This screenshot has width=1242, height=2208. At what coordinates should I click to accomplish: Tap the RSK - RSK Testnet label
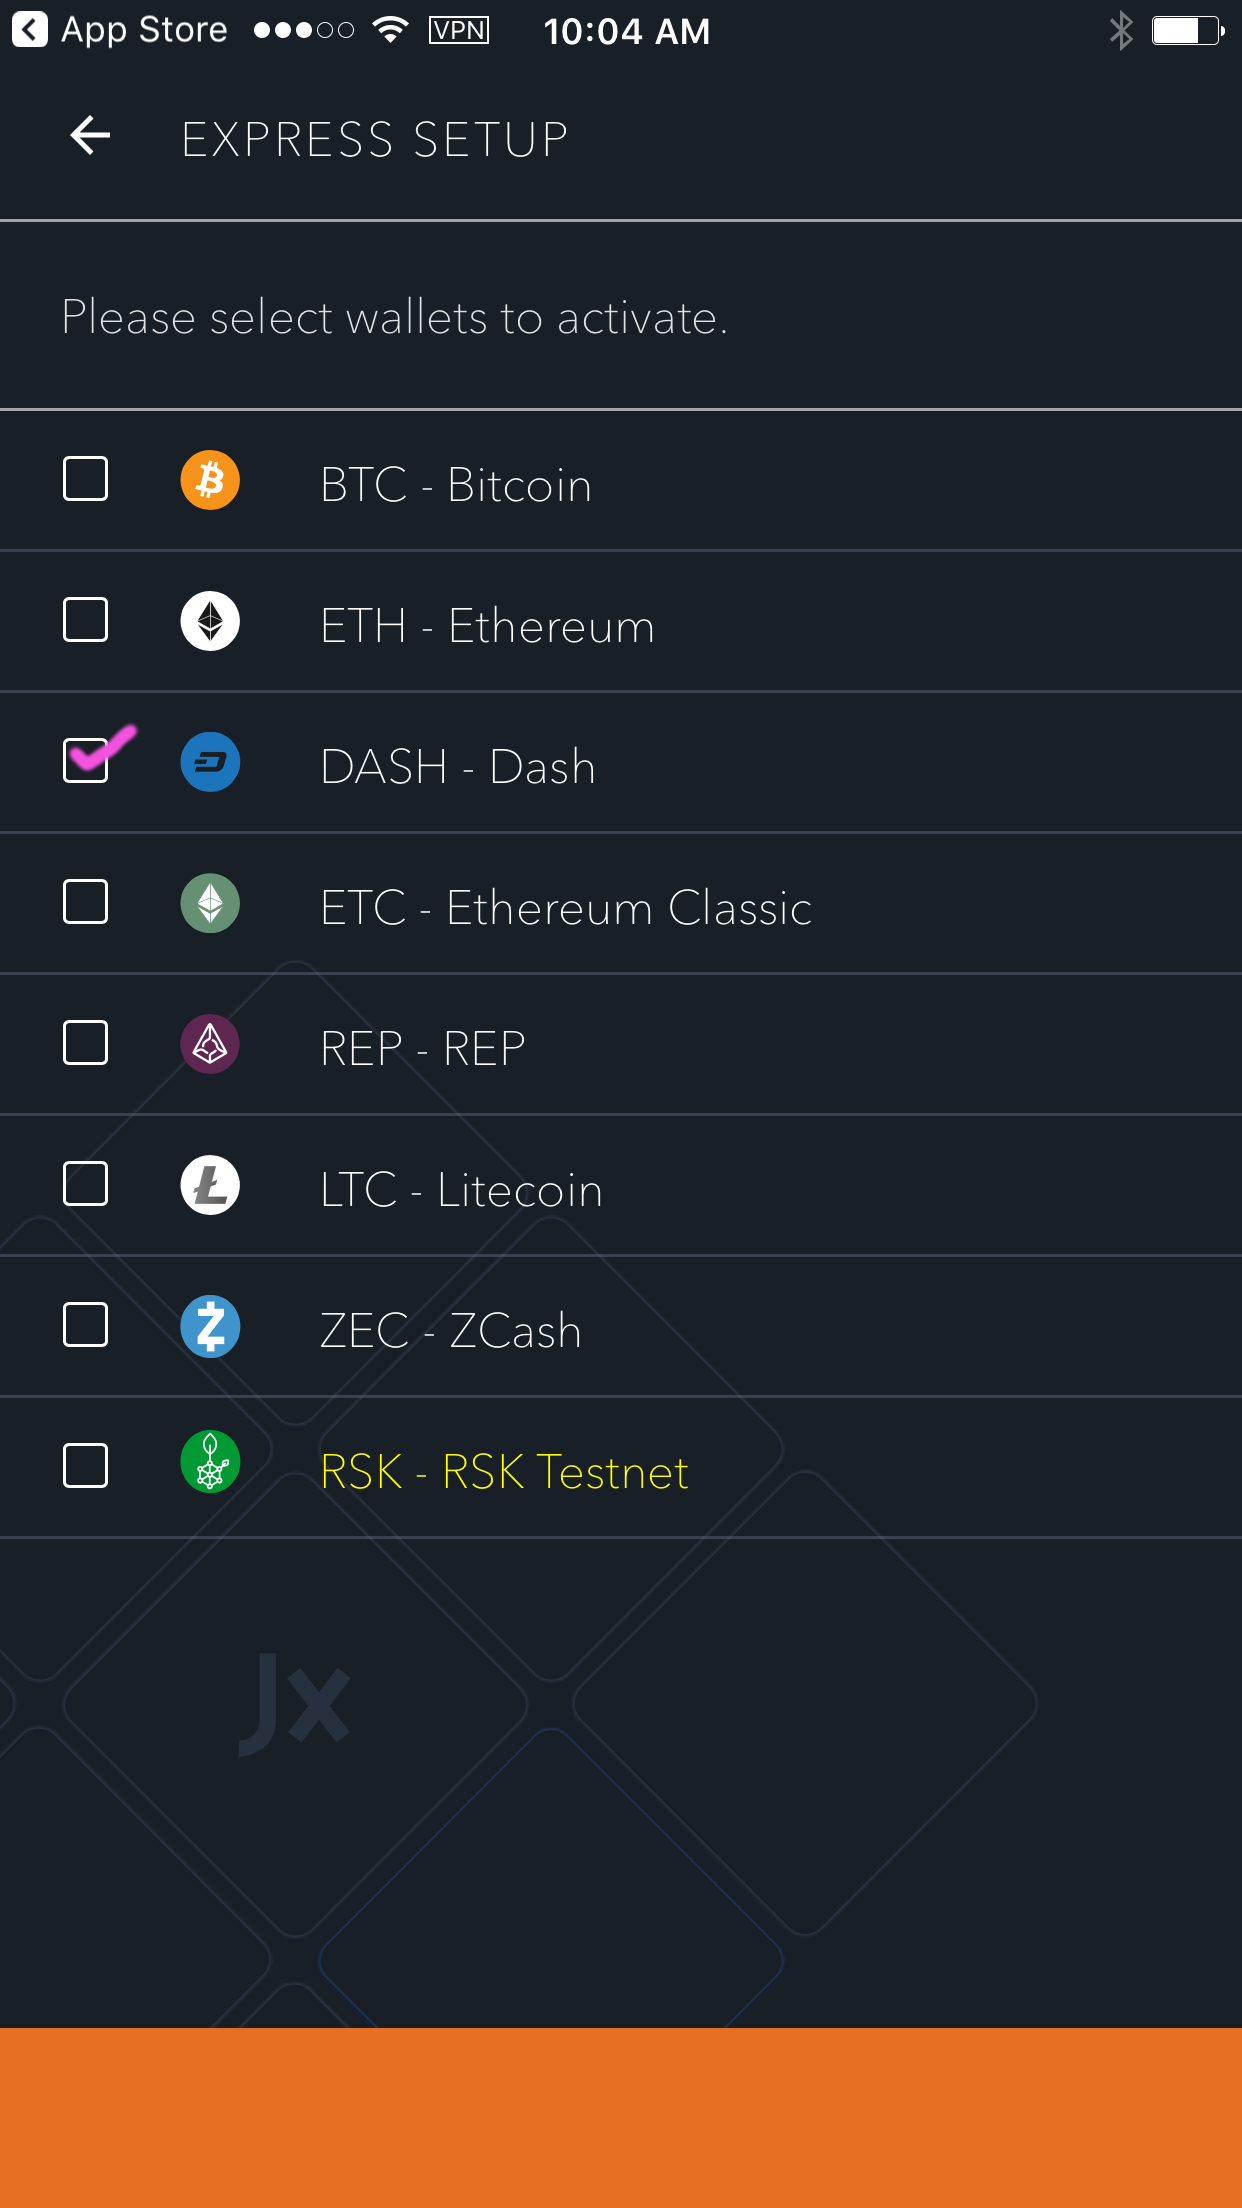pyautogui.click(x=504, y=1472)
